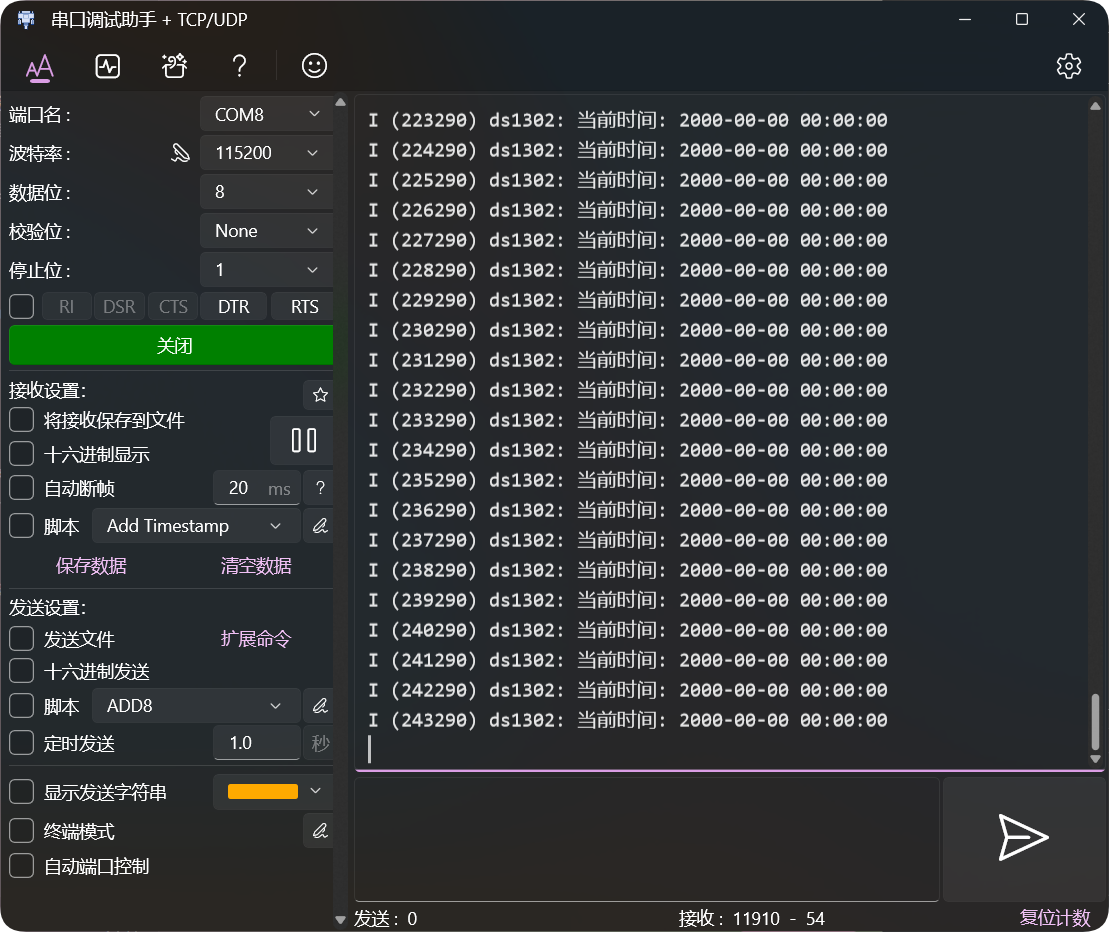Open 扩展命令 link
1109x932 pixels.
point(255,639)
